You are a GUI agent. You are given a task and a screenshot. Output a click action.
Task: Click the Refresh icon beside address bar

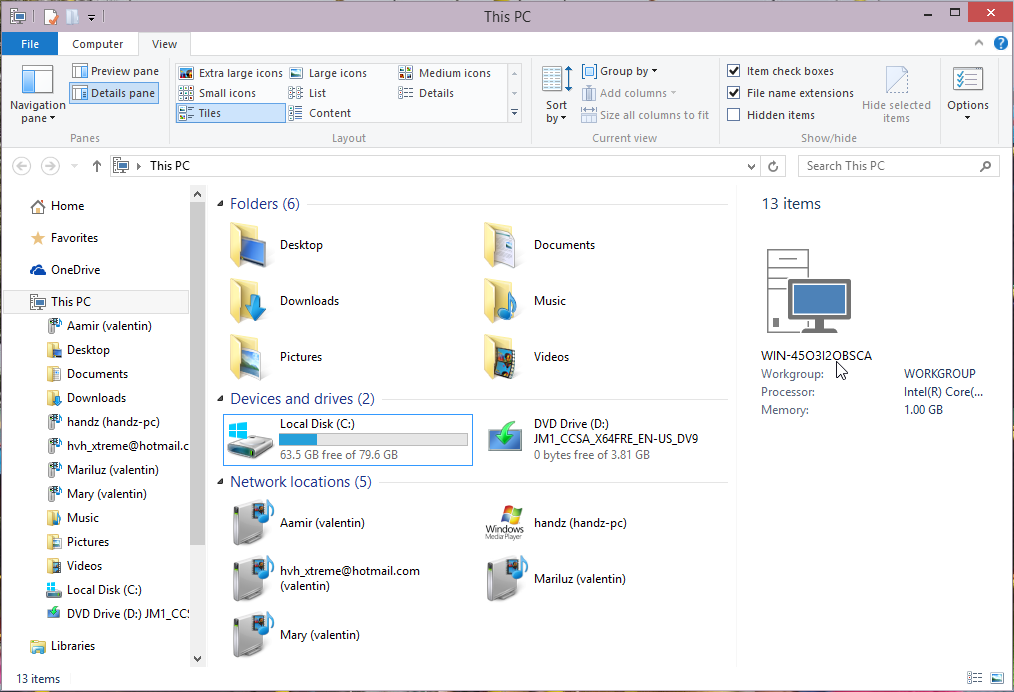pos(774,166)
